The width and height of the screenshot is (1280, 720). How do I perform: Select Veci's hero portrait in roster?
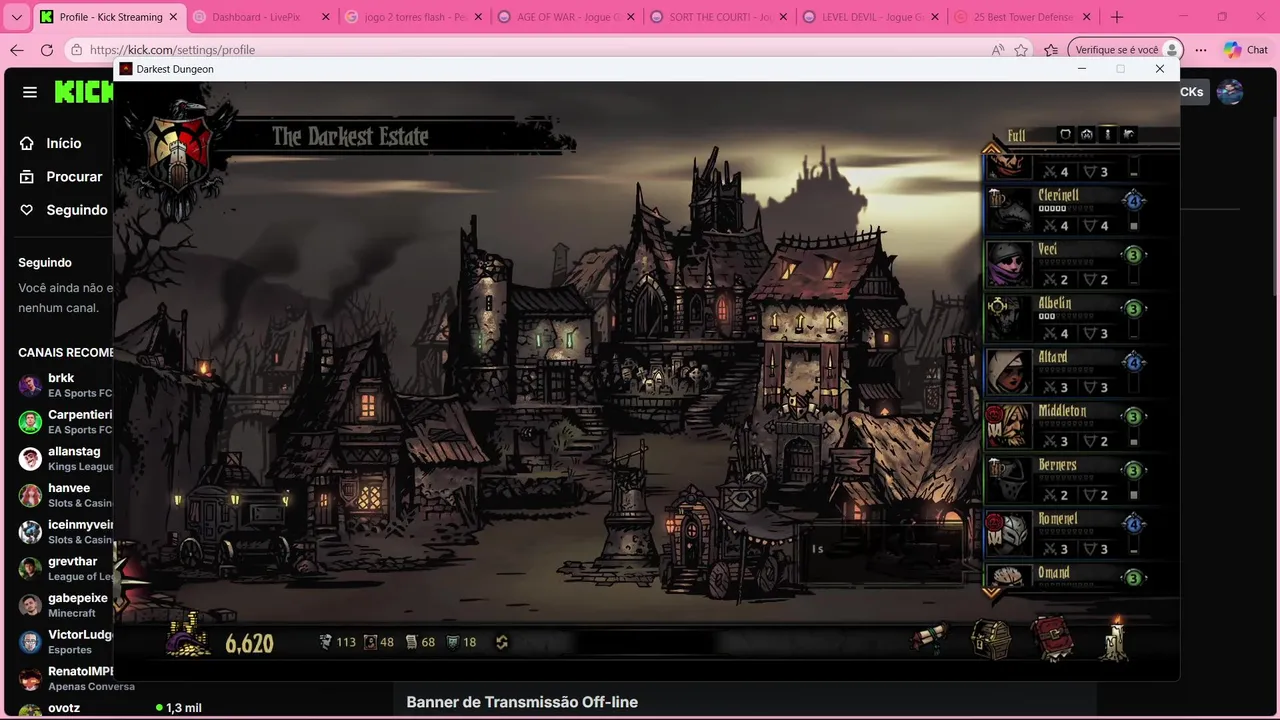click(1009, 264)
